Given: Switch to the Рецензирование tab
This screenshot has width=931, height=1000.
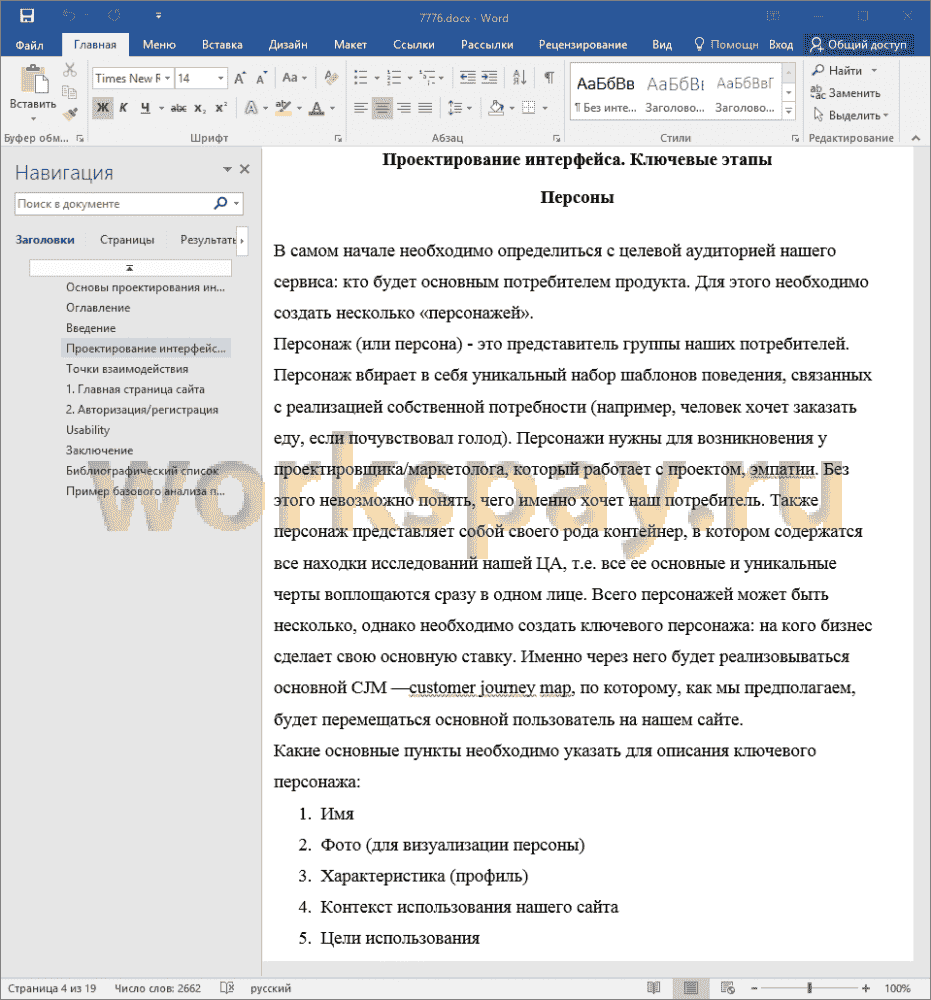Looking at the screenshot, I should click(583, 45).
